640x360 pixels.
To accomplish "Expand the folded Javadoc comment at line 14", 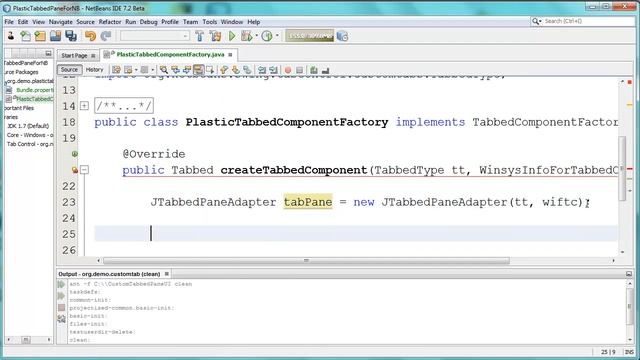I will point(84,106).
